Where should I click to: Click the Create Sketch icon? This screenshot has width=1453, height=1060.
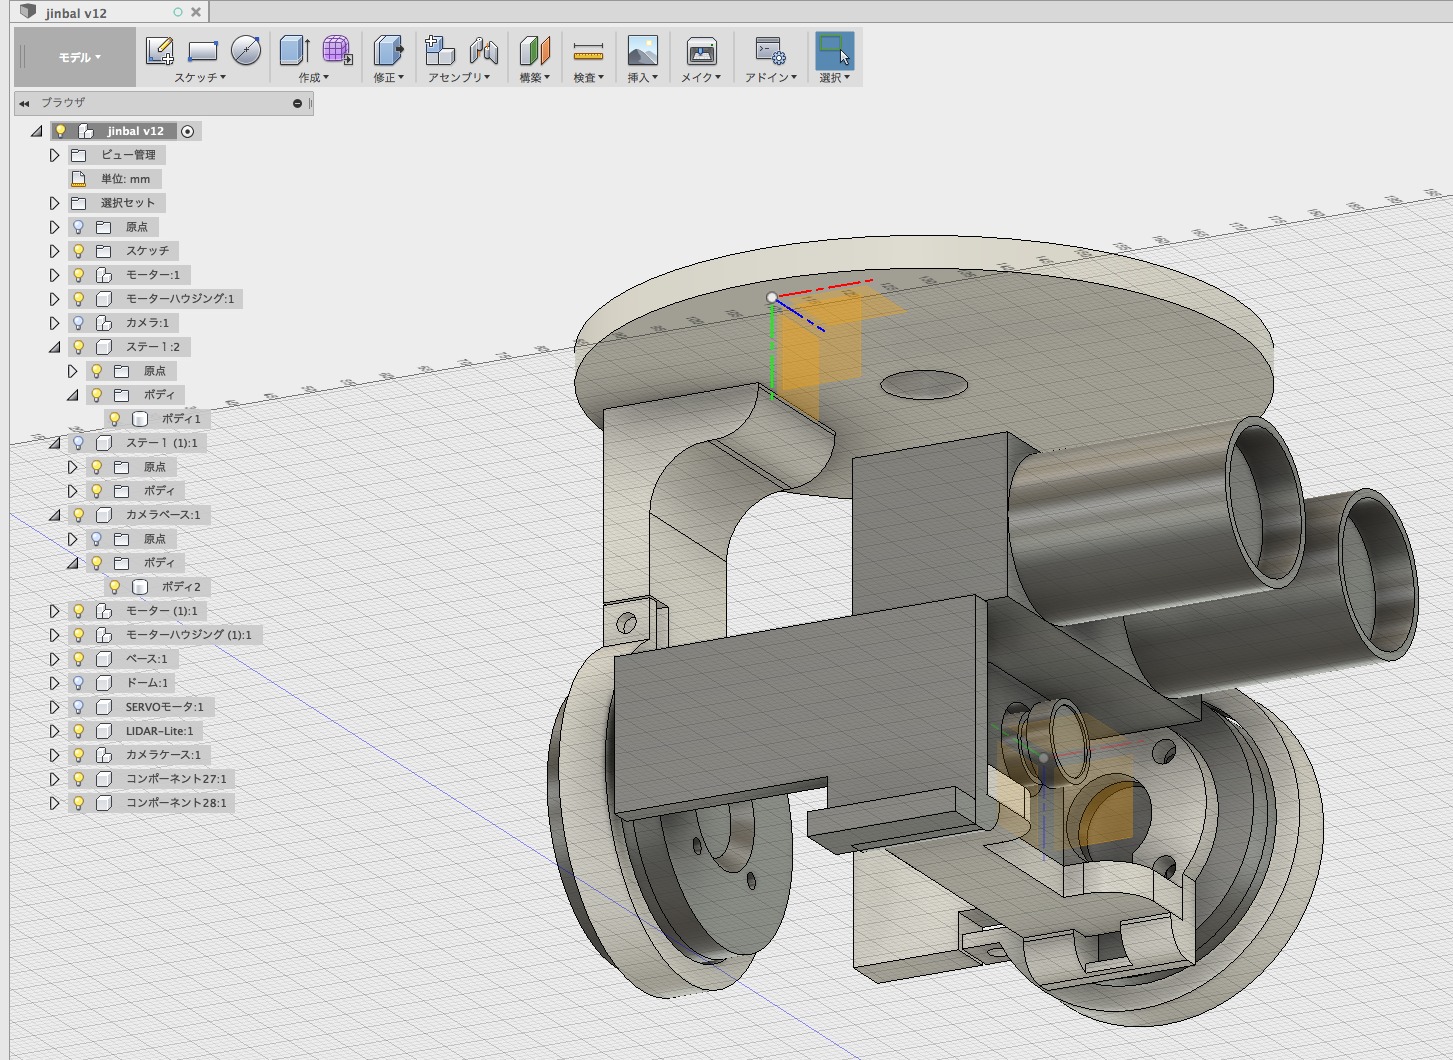tap(160, 50)
